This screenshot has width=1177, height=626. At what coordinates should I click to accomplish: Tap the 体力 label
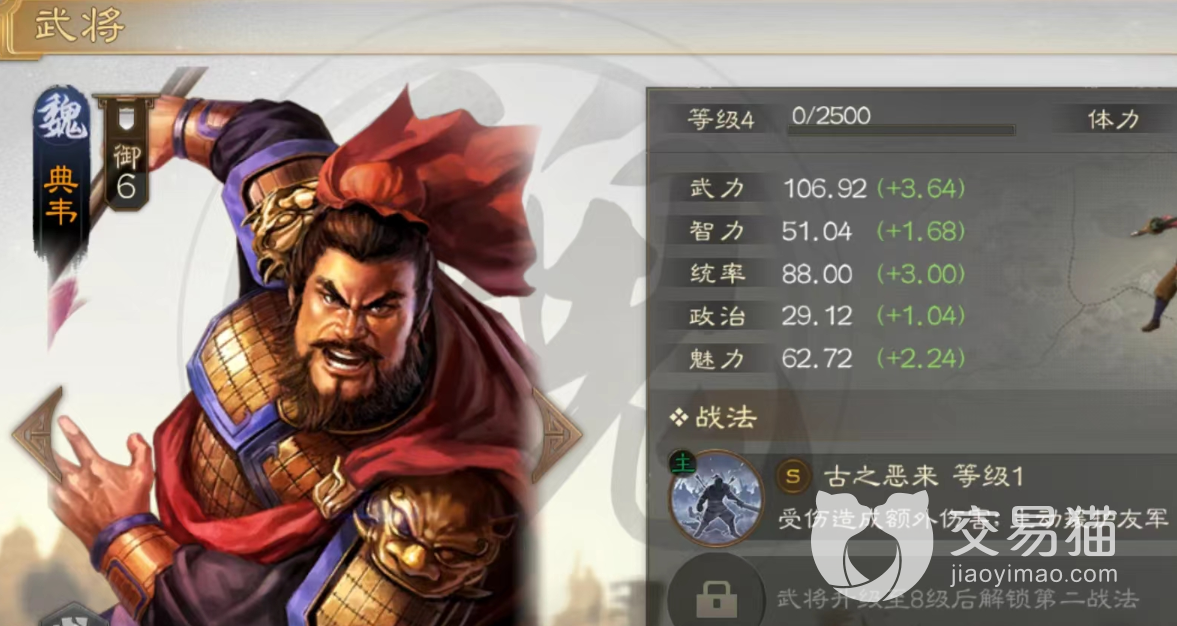[1113, 119]
